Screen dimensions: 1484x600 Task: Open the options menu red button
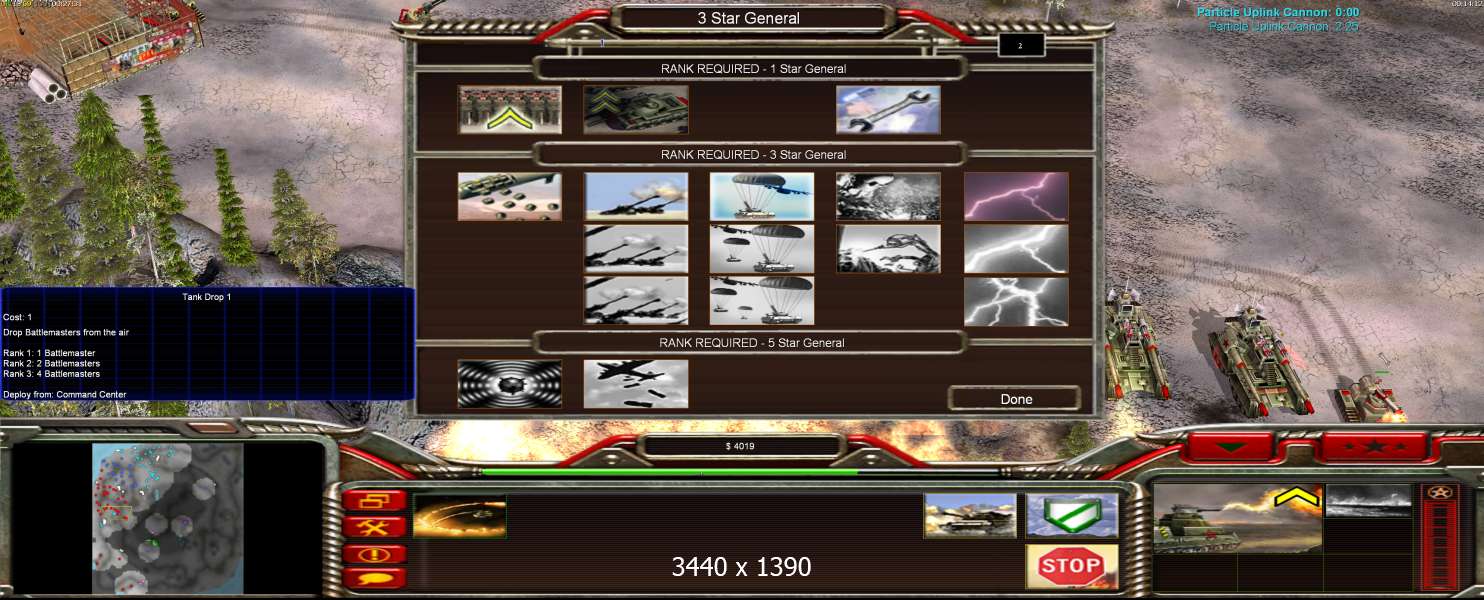[x=374, y=500]
